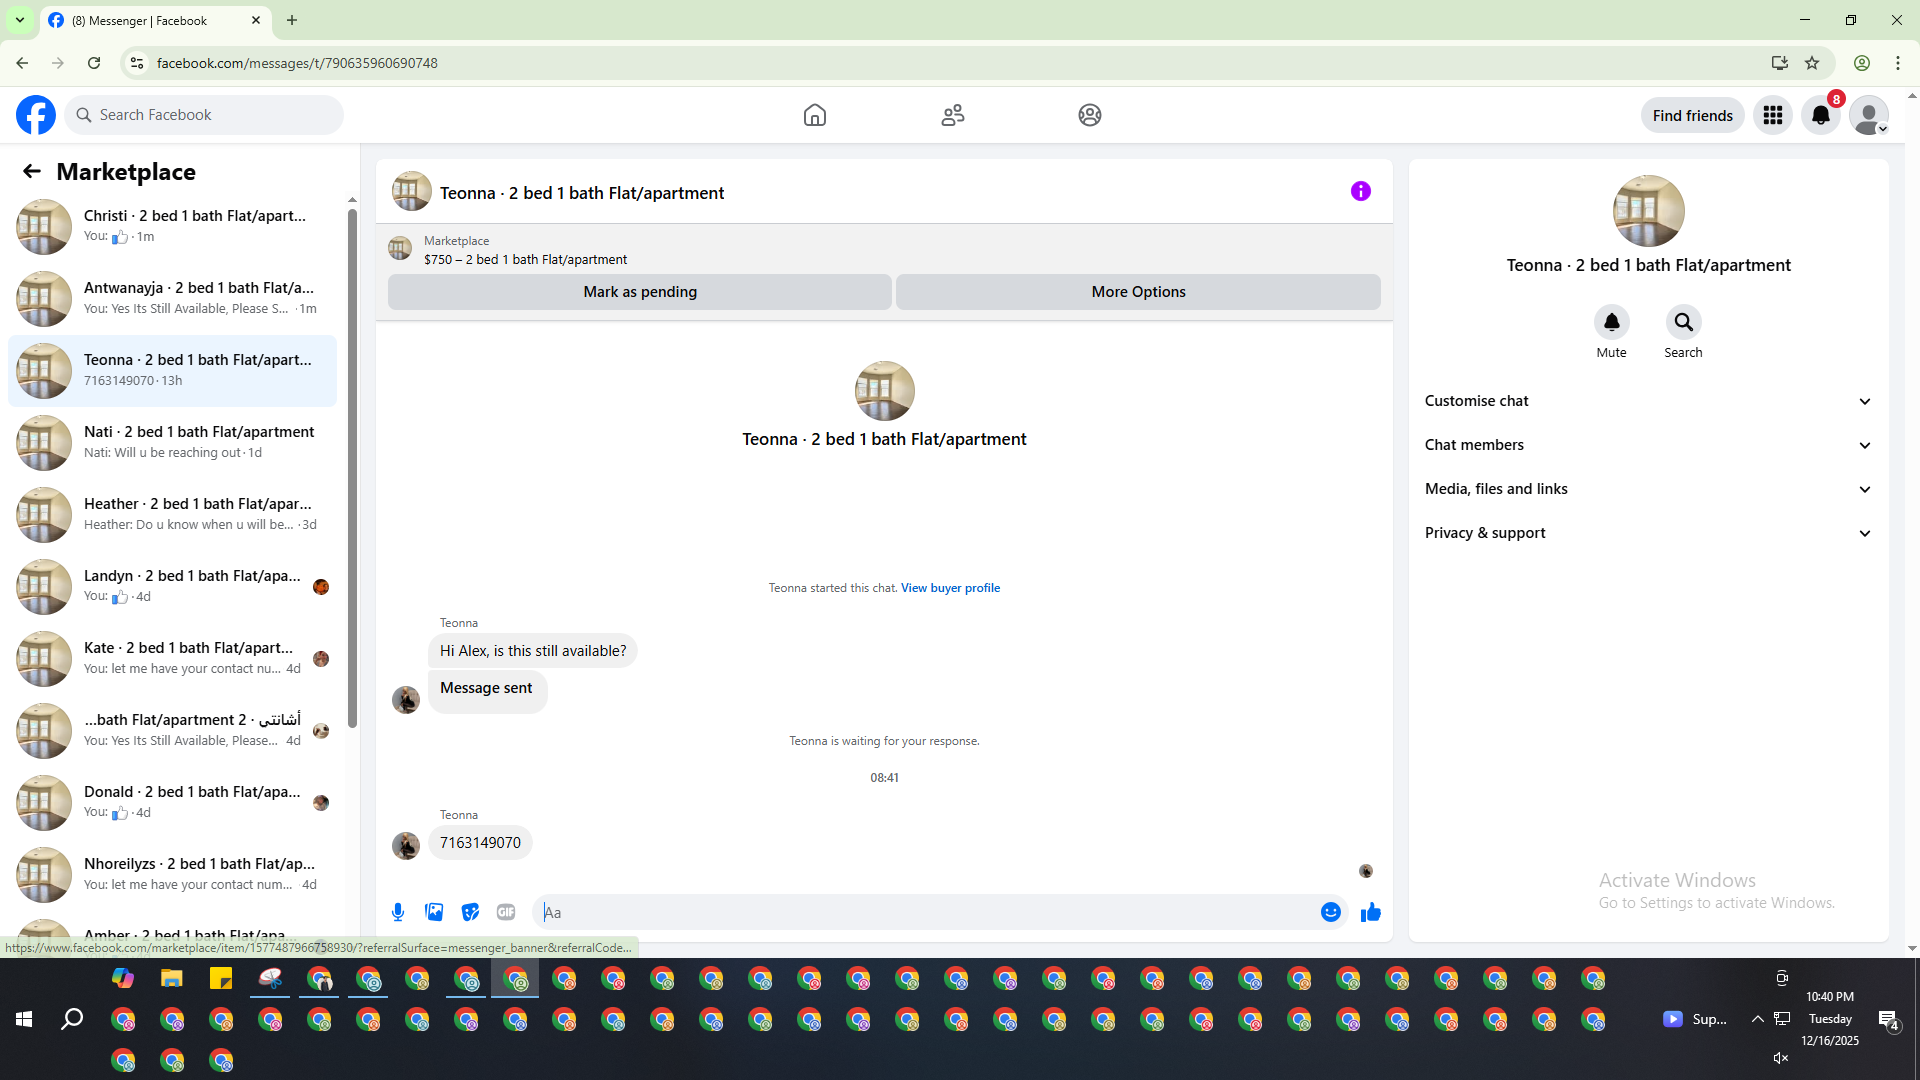The width and height of the screenshot is (1920, 1080).
Task: Go back from Marketplace with the arrow
Action: coord(32,171)
